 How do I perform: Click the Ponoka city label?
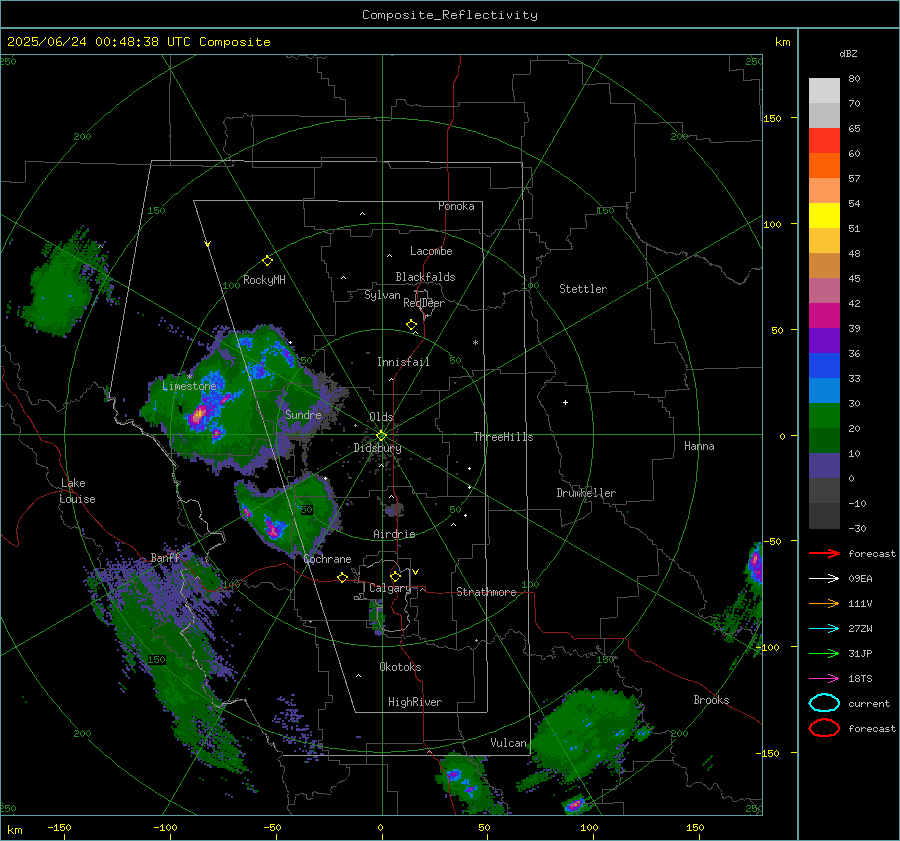[456, 206]
